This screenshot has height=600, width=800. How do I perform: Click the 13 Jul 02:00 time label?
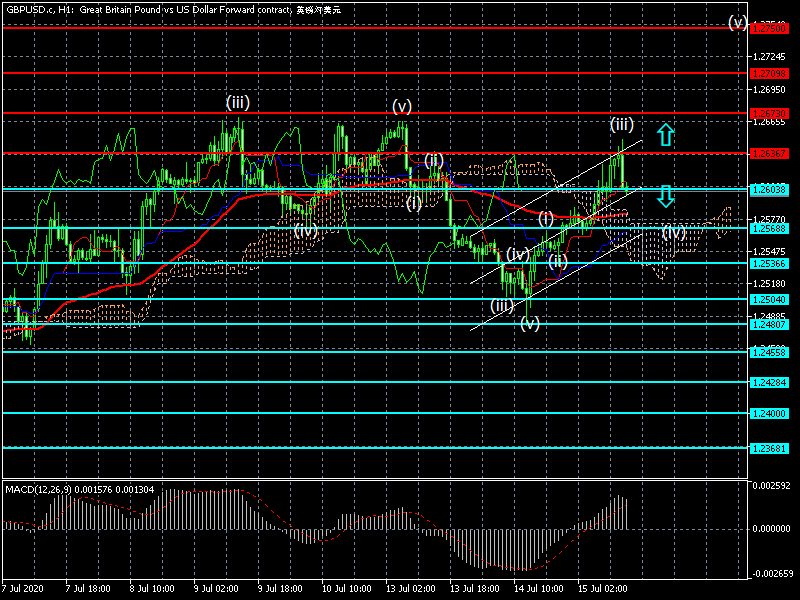pos(411,588)
